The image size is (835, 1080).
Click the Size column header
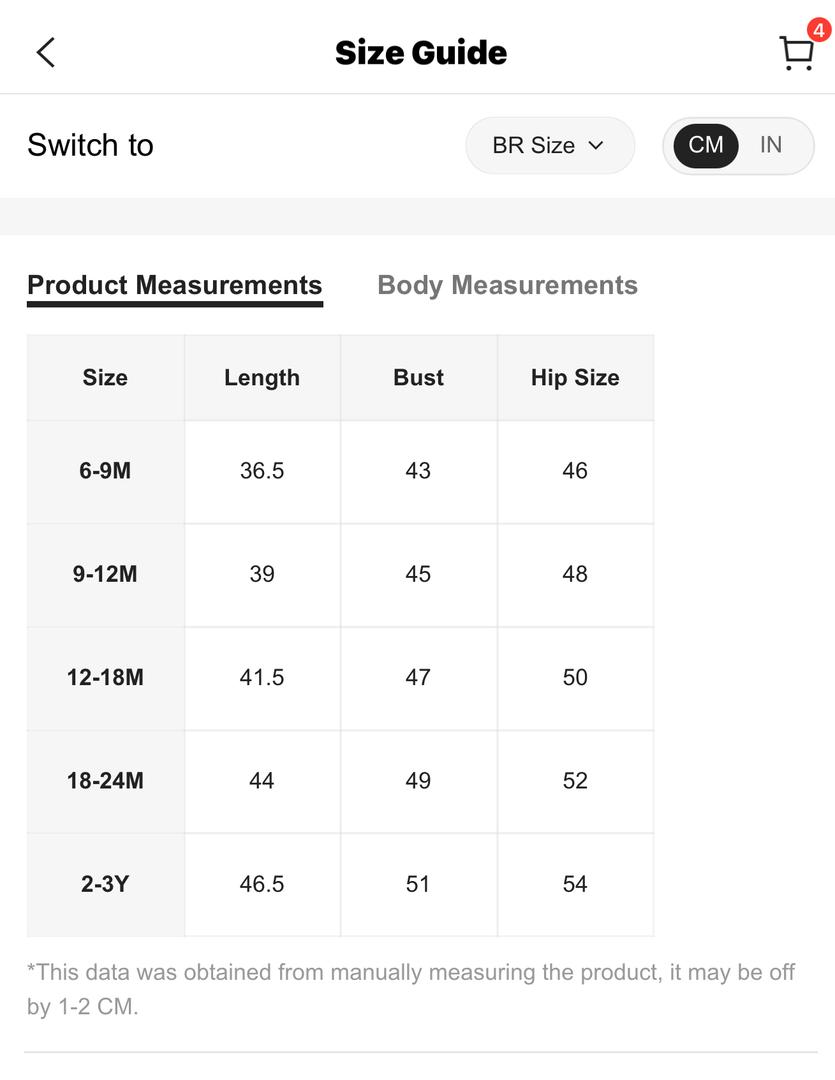tap(105, 377)
